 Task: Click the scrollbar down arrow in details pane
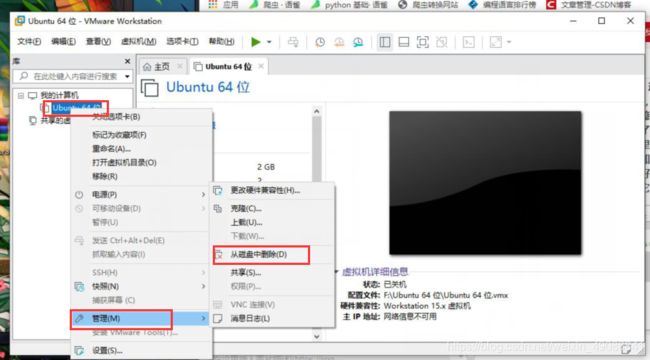click(317, 336)
